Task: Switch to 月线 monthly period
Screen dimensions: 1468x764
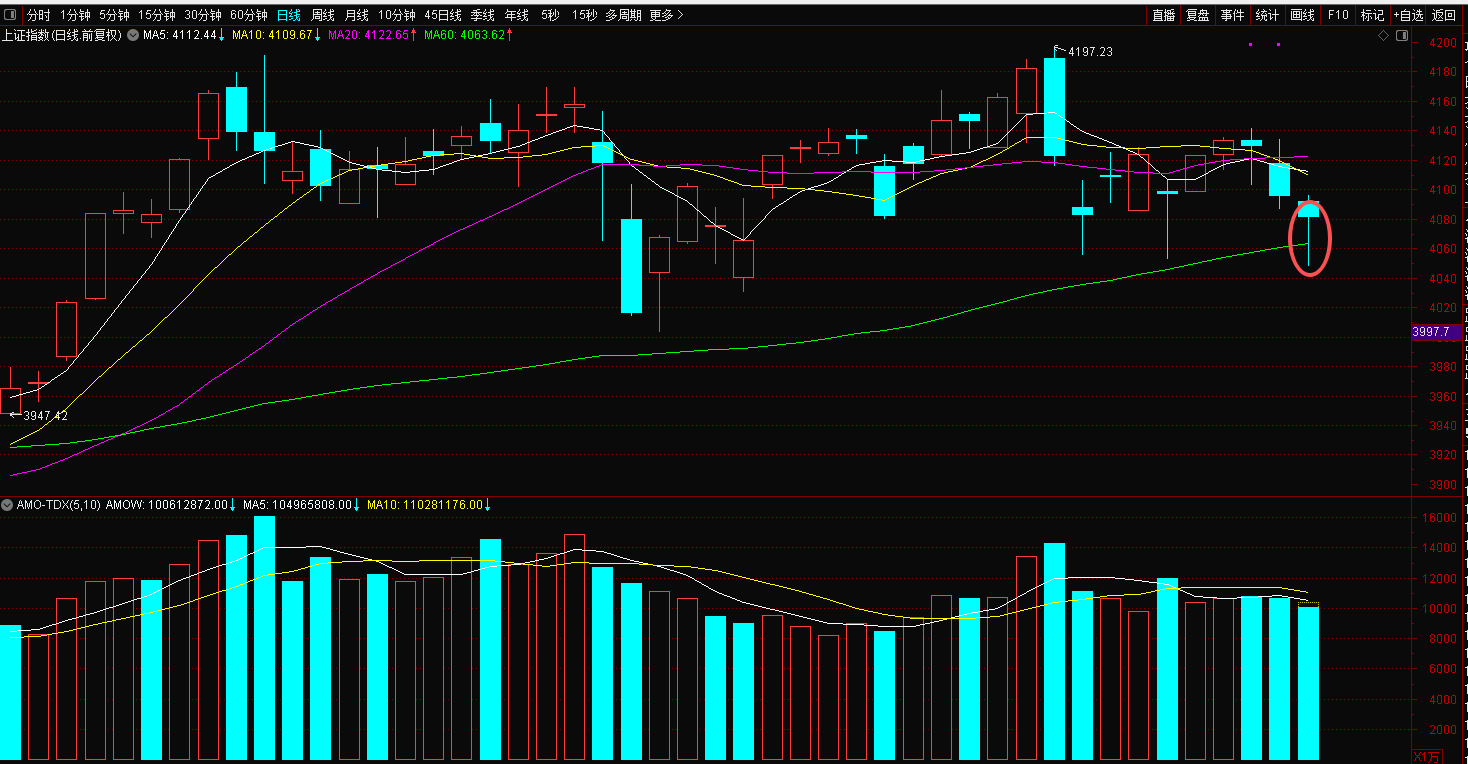Action: (356, 15)
